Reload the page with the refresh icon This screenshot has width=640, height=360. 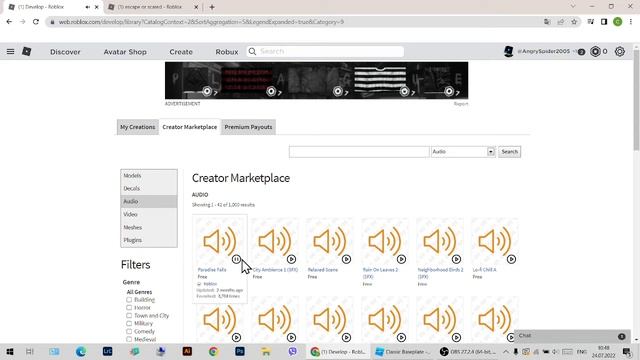pos(36,22)
